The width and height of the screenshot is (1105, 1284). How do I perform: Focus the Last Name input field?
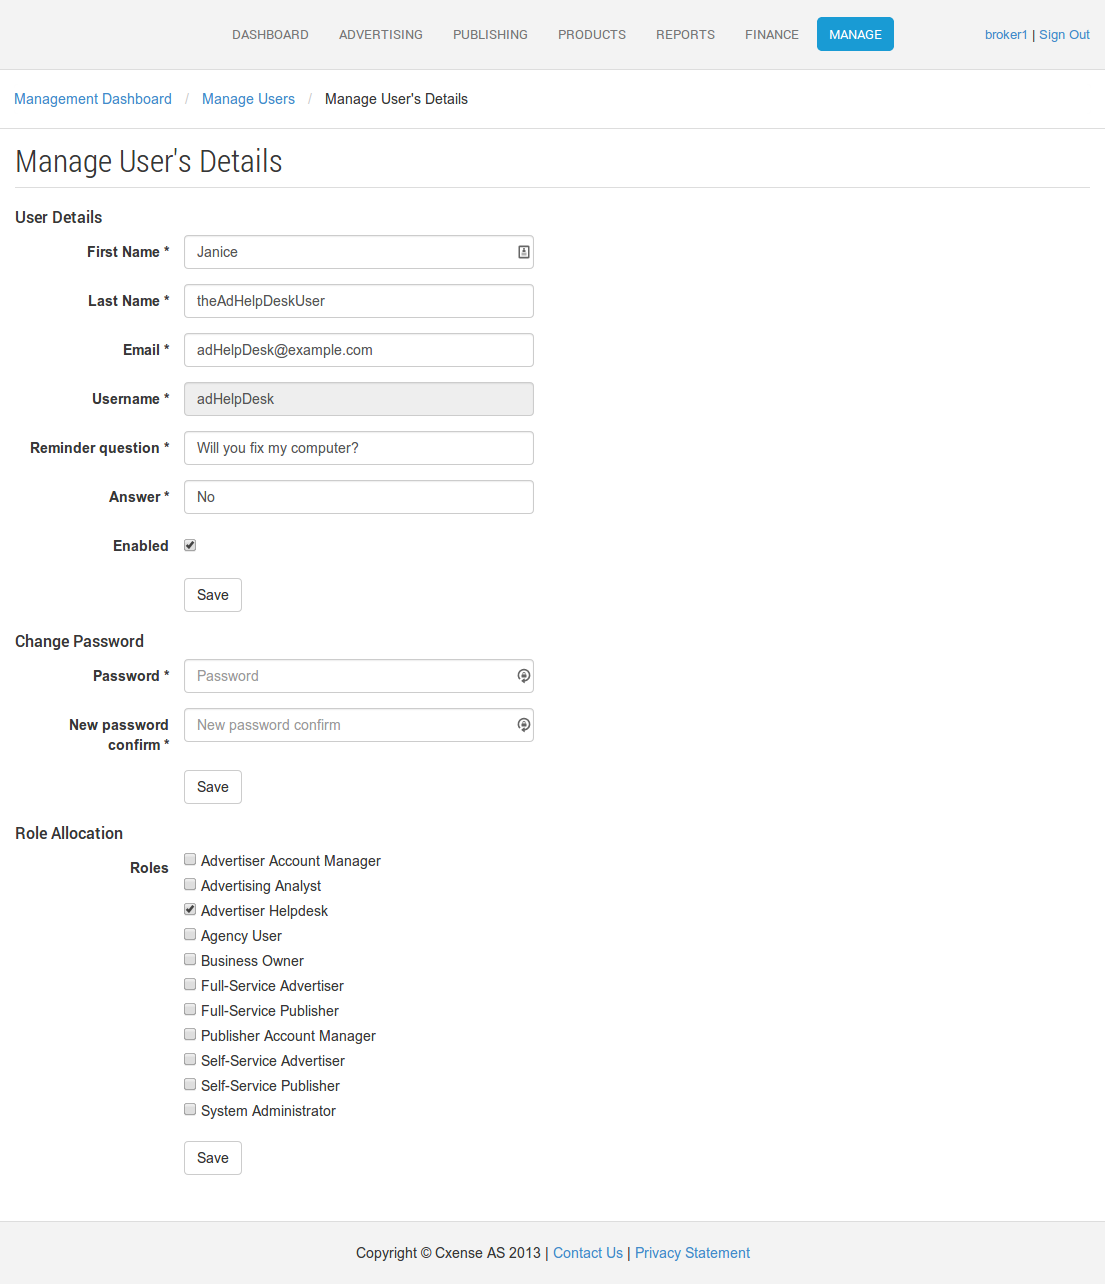359,301
